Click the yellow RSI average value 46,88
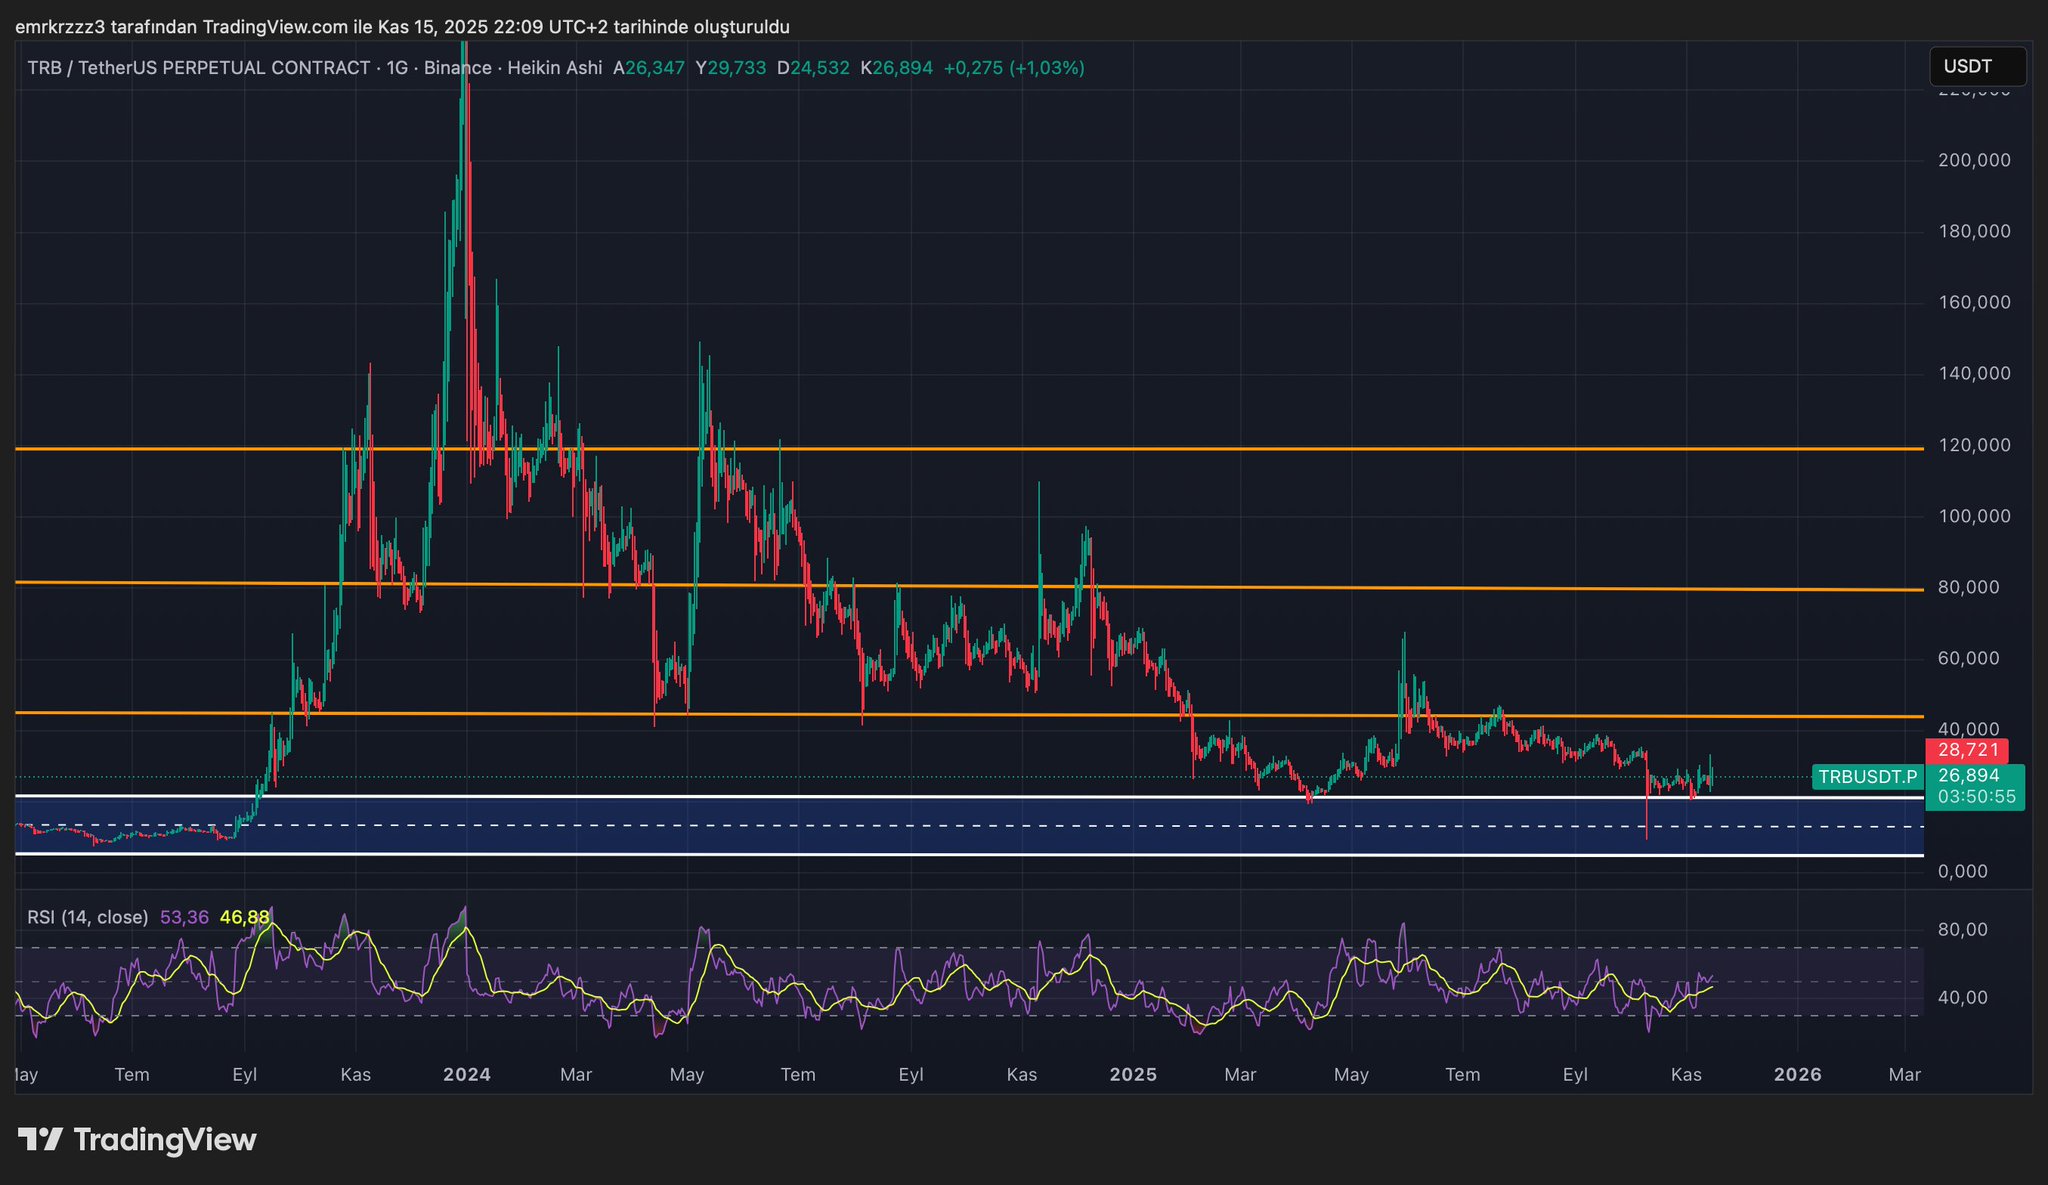This screenshot has width=2048, height=1185. point(245,917)
